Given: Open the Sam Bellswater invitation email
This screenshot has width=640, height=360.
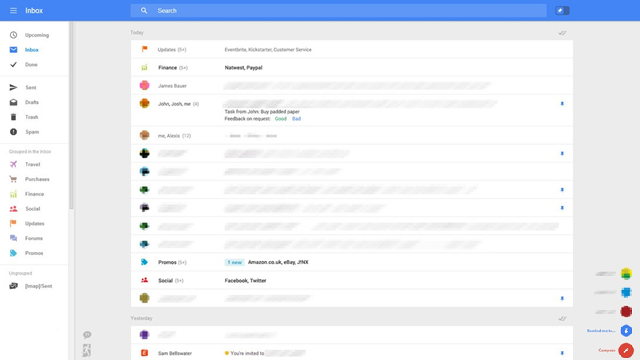Looking at the screenshot, I should (352, 353).
